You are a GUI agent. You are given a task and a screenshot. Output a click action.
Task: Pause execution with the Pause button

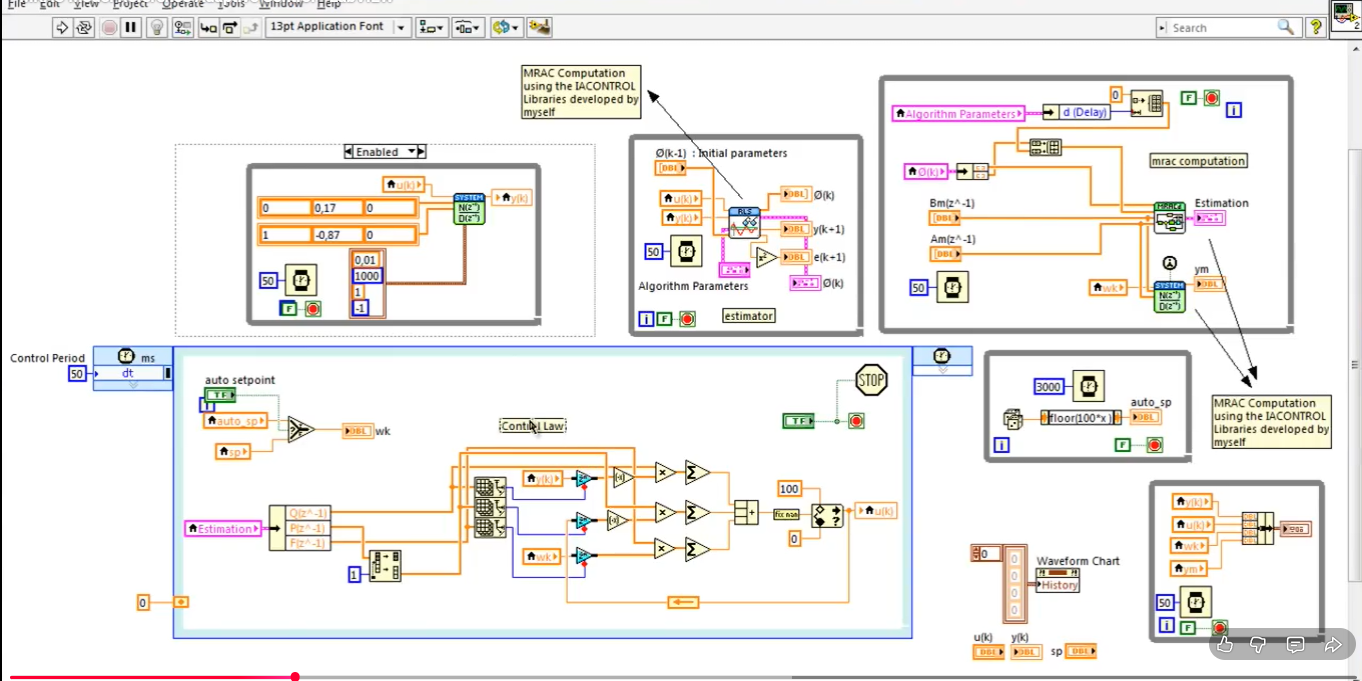point(131,27)
